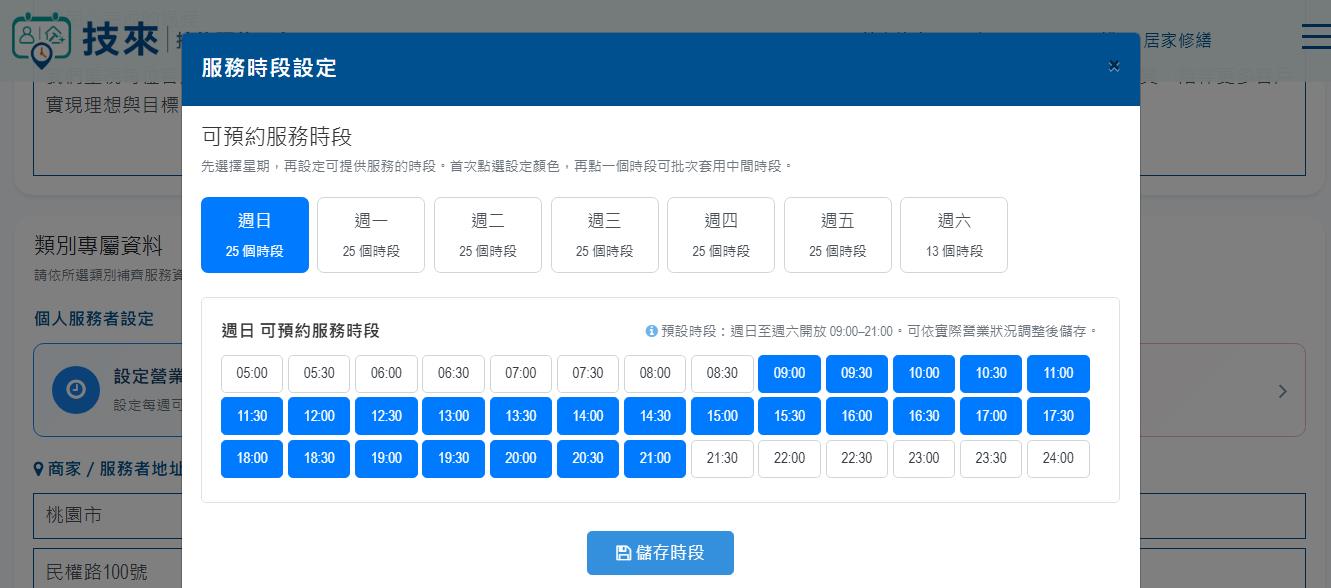Deselect the 10:30 time slot

point(991,373)
